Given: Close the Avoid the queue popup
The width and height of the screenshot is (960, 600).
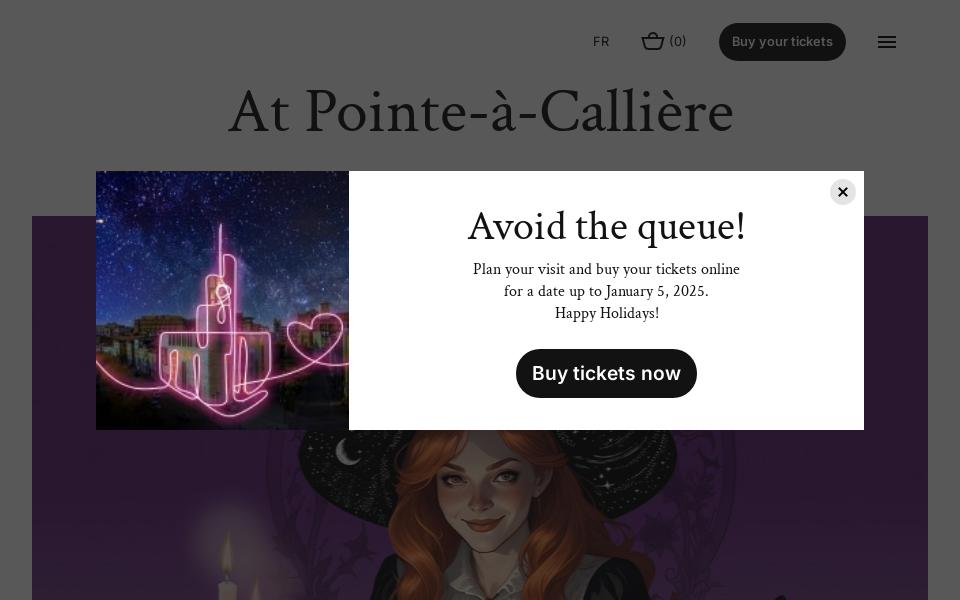Looking at the screenshot, I should click(x=843, y=192).
